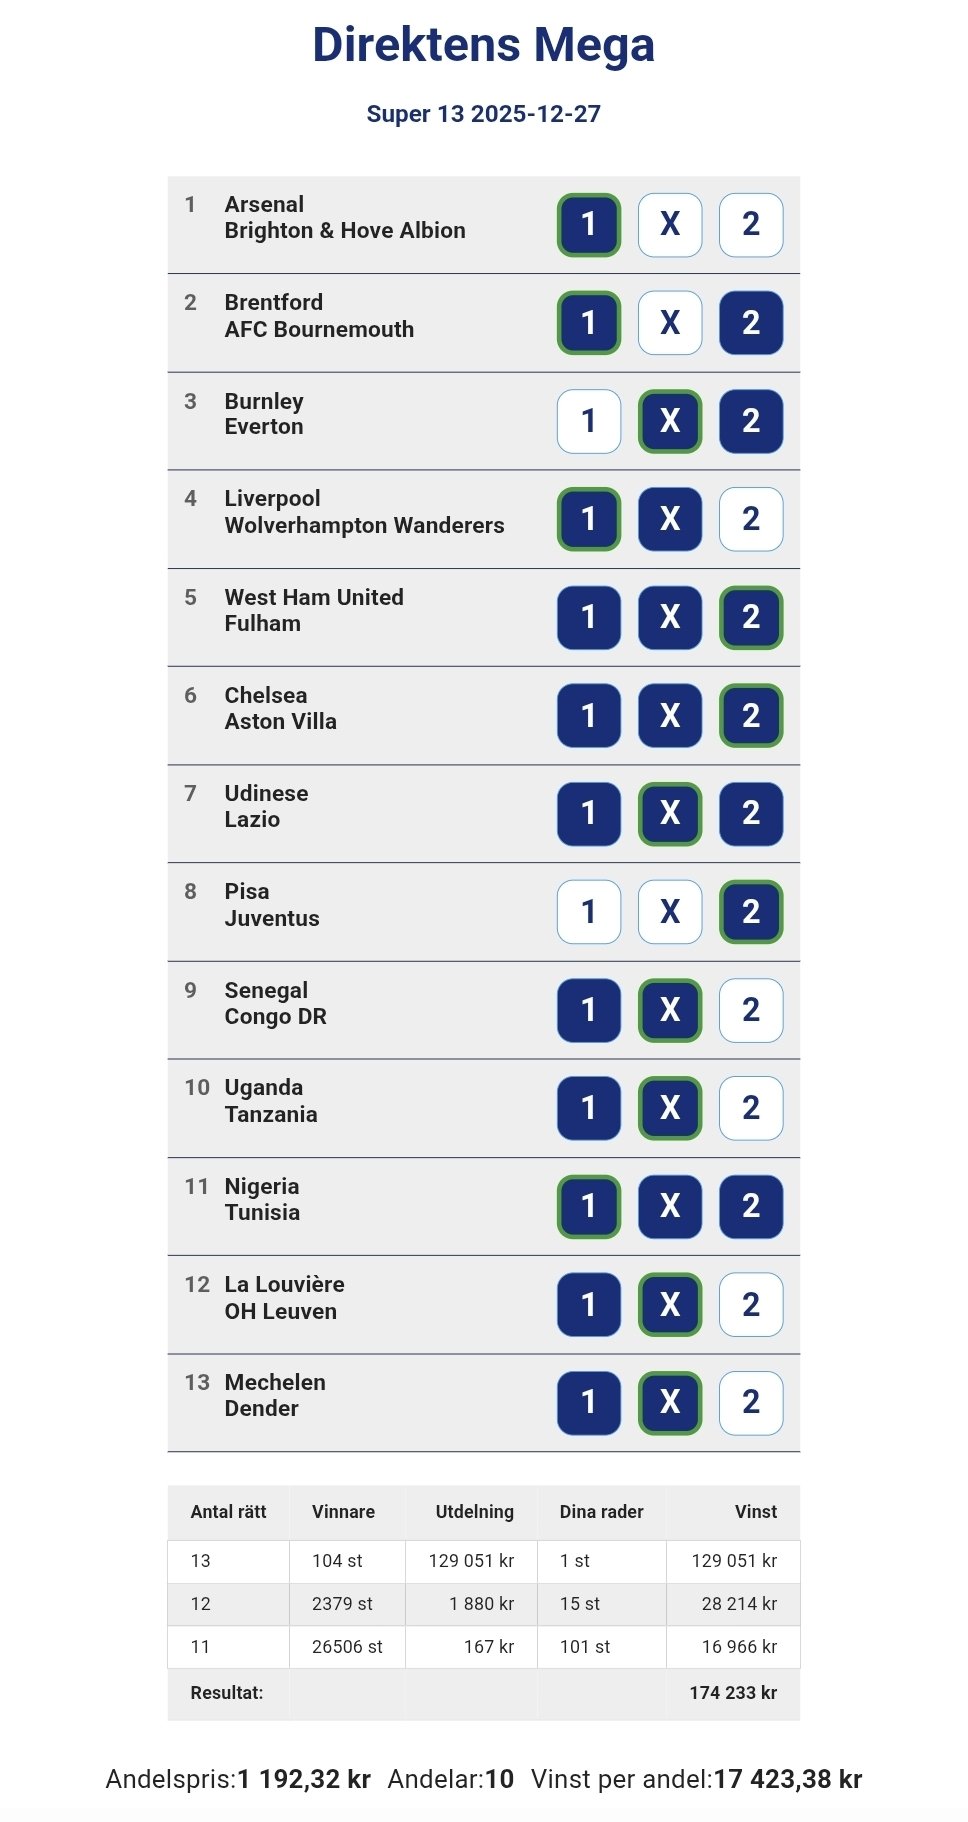
Task: Click the Direktens Mega heading
Action: click(x=483, y=45)
